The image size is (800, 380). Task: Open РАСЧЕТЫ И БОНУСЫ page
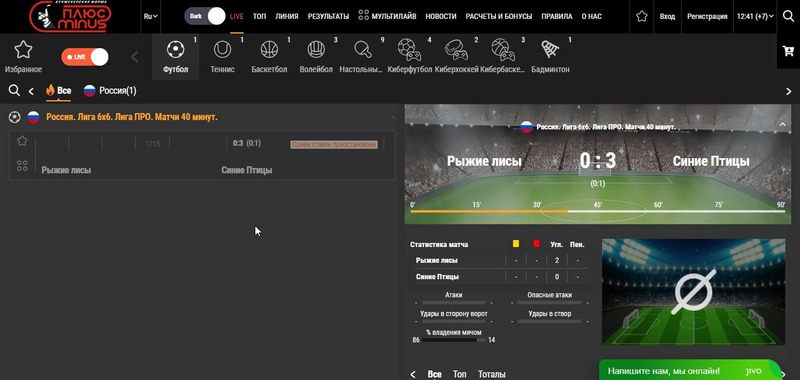click(x=498, y=16)
